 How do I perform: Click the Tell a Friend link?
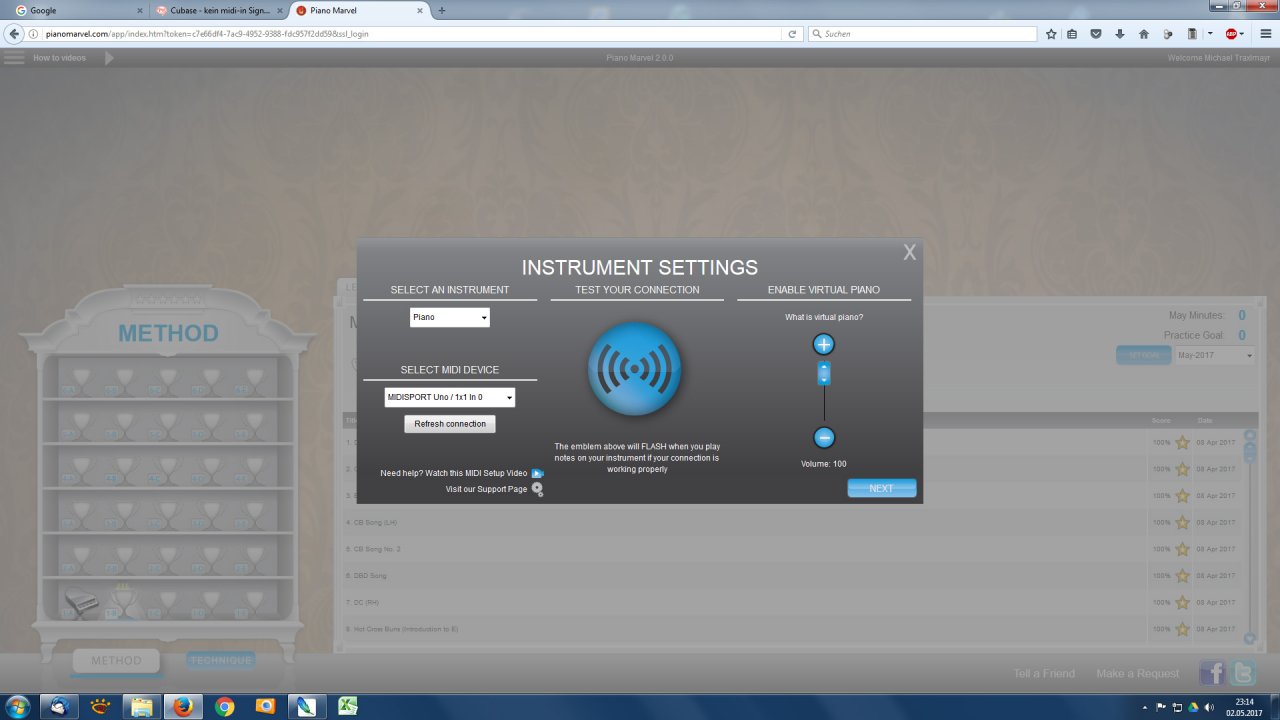tap(1044, 673)
